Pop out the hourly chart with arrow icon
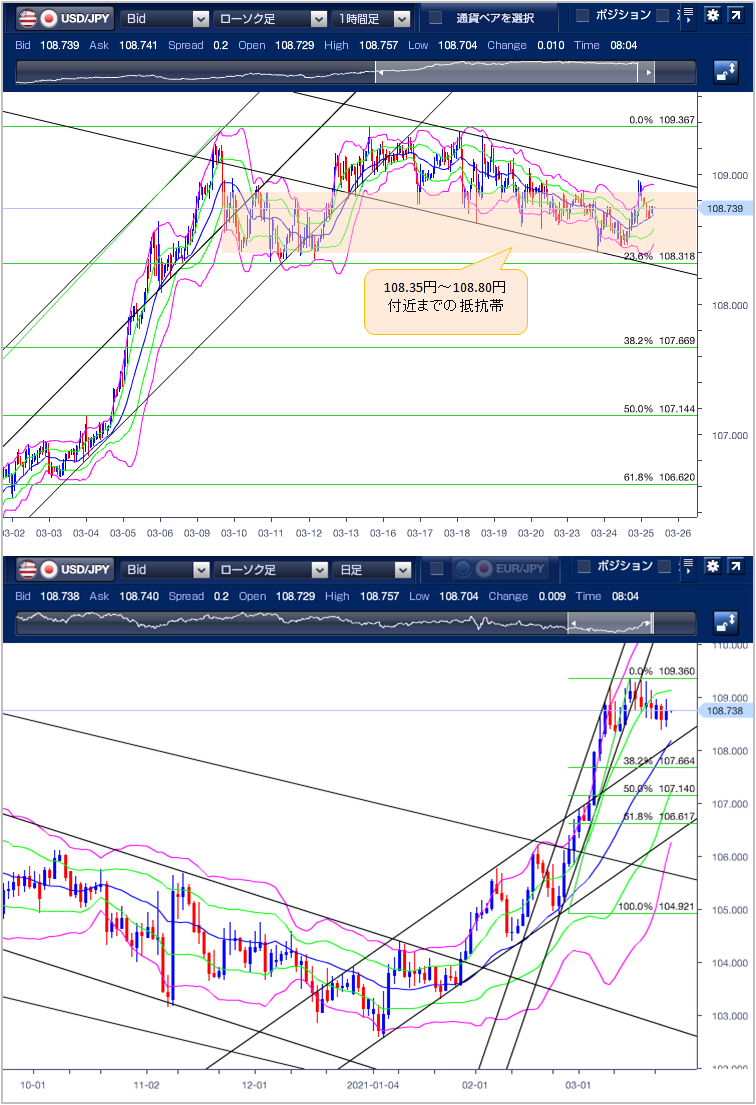Viewport: 756px width, 1105px height. [737, 16]
